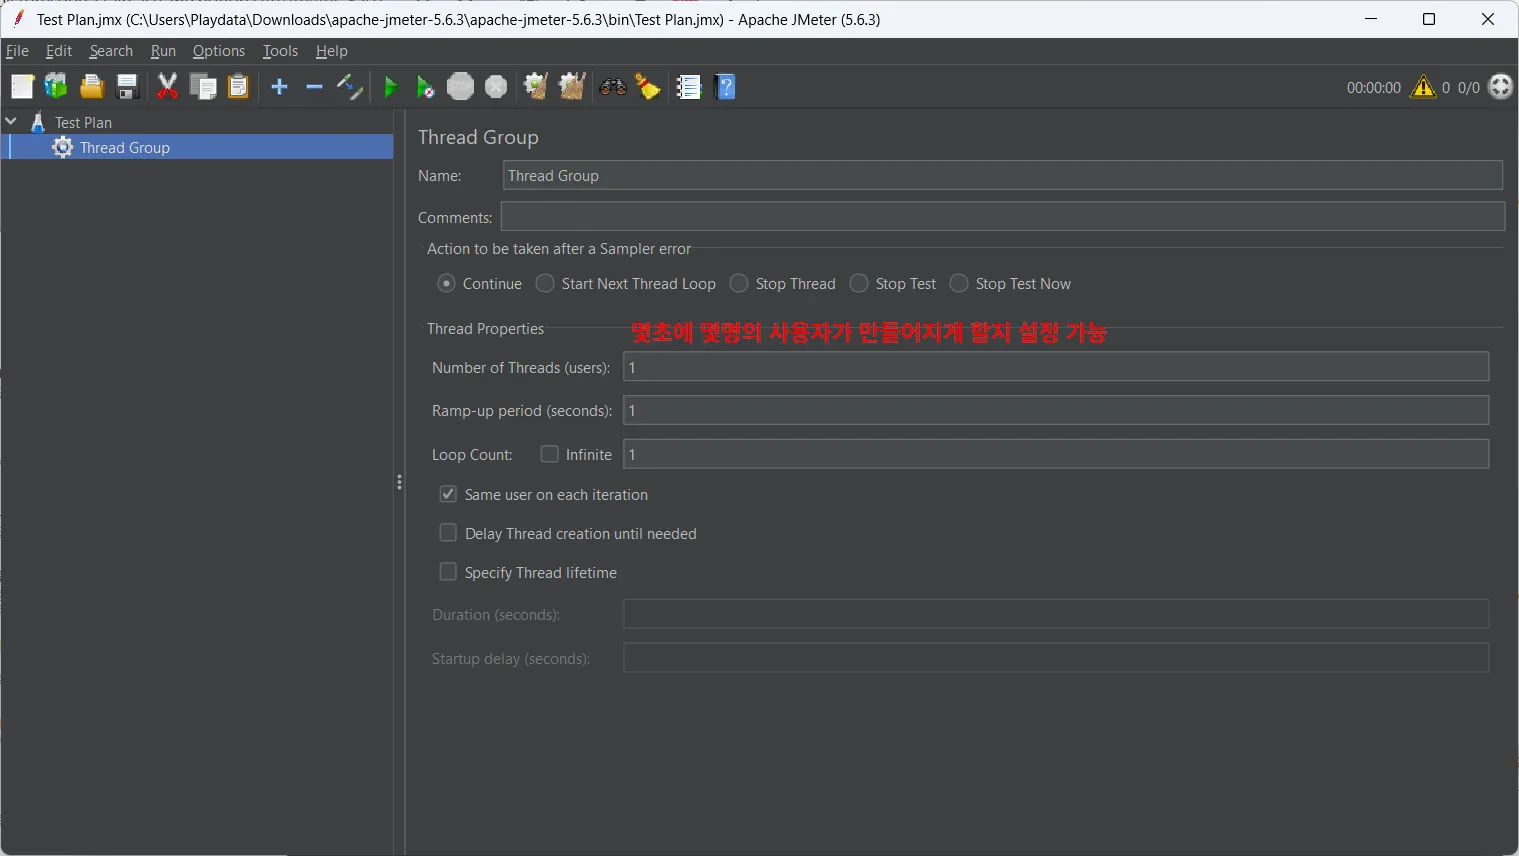Create a new test plan via toolbar
The width and height of the screenshot is (1519, 856).
click(22, 87)
